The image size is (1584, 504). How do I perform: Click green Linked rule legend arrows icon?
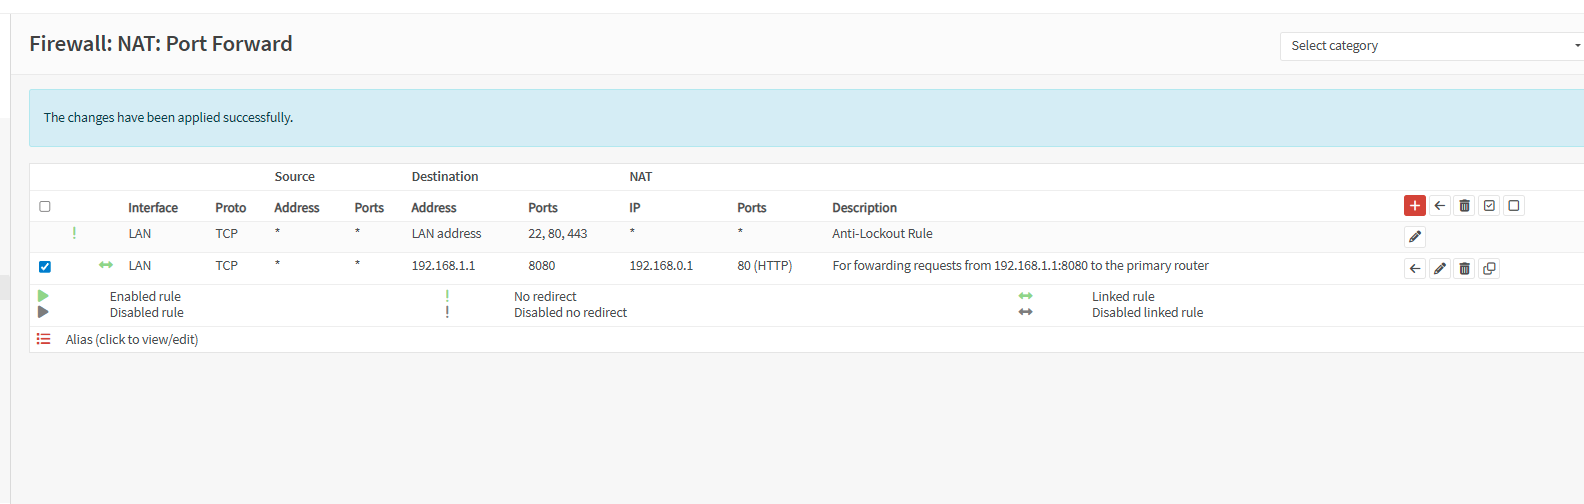pos(1025,296)
